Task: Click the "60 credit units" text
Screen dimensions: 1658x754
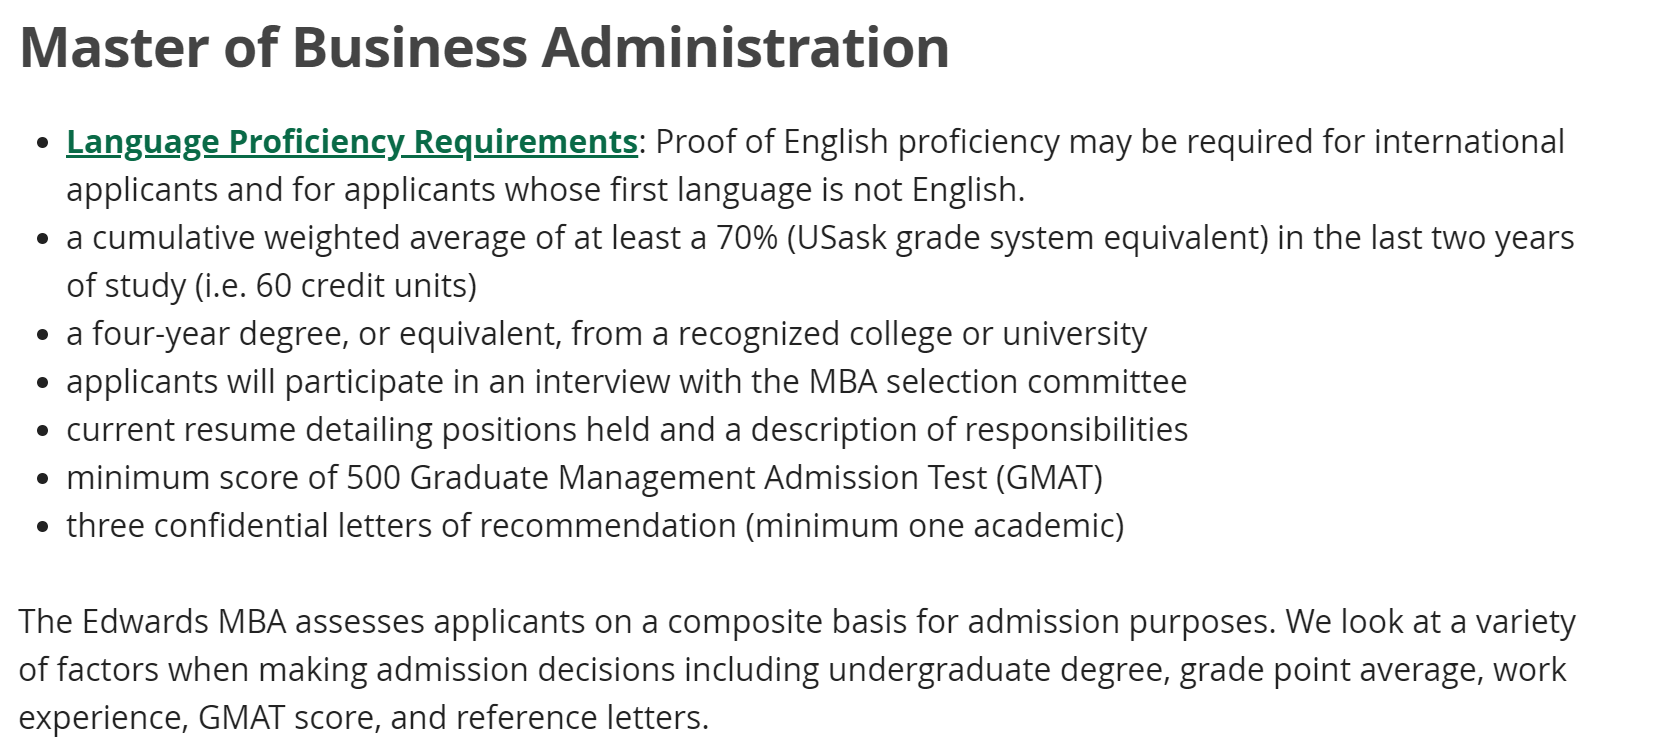Action: point(366,286)
